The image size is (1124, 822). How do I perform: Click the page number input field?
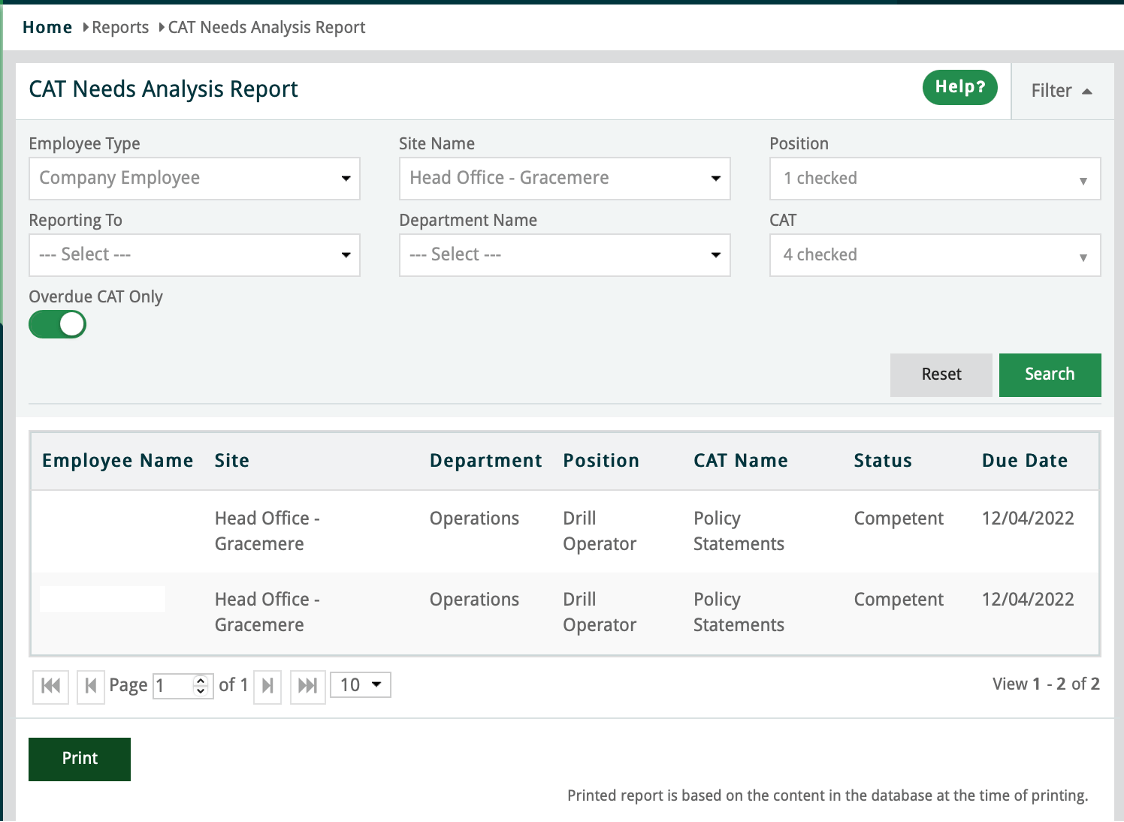174,685
